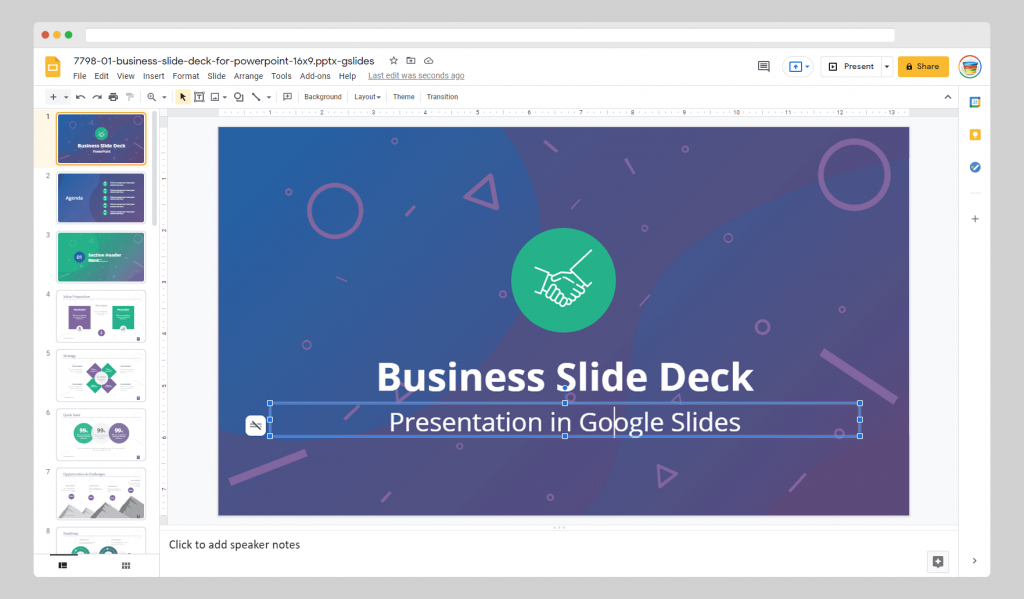1024x599 pixels.
Task: Click the Share button
Action: (x=923, y=67)
